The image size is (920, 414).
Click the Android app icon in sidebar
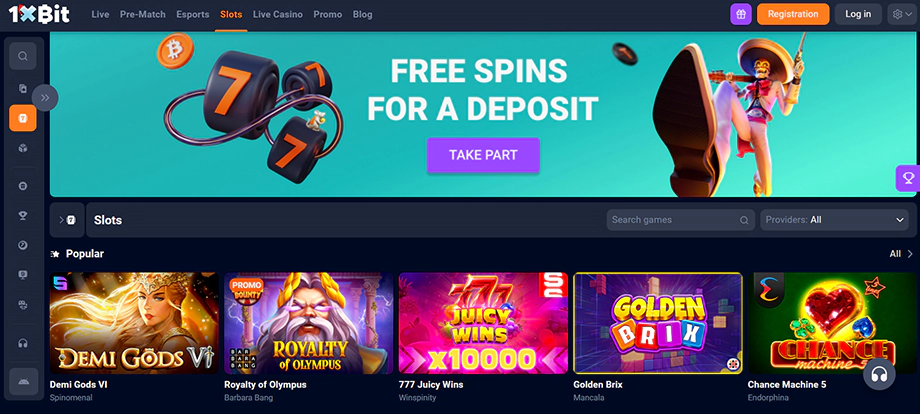point(23,382)
